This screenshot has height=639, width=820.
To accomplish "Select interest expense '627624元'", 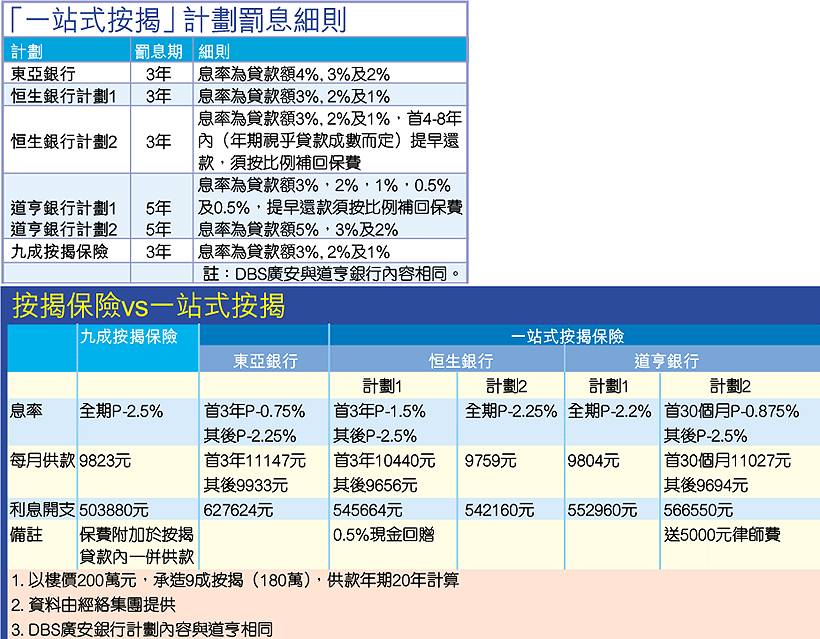I will pos(238,510).
